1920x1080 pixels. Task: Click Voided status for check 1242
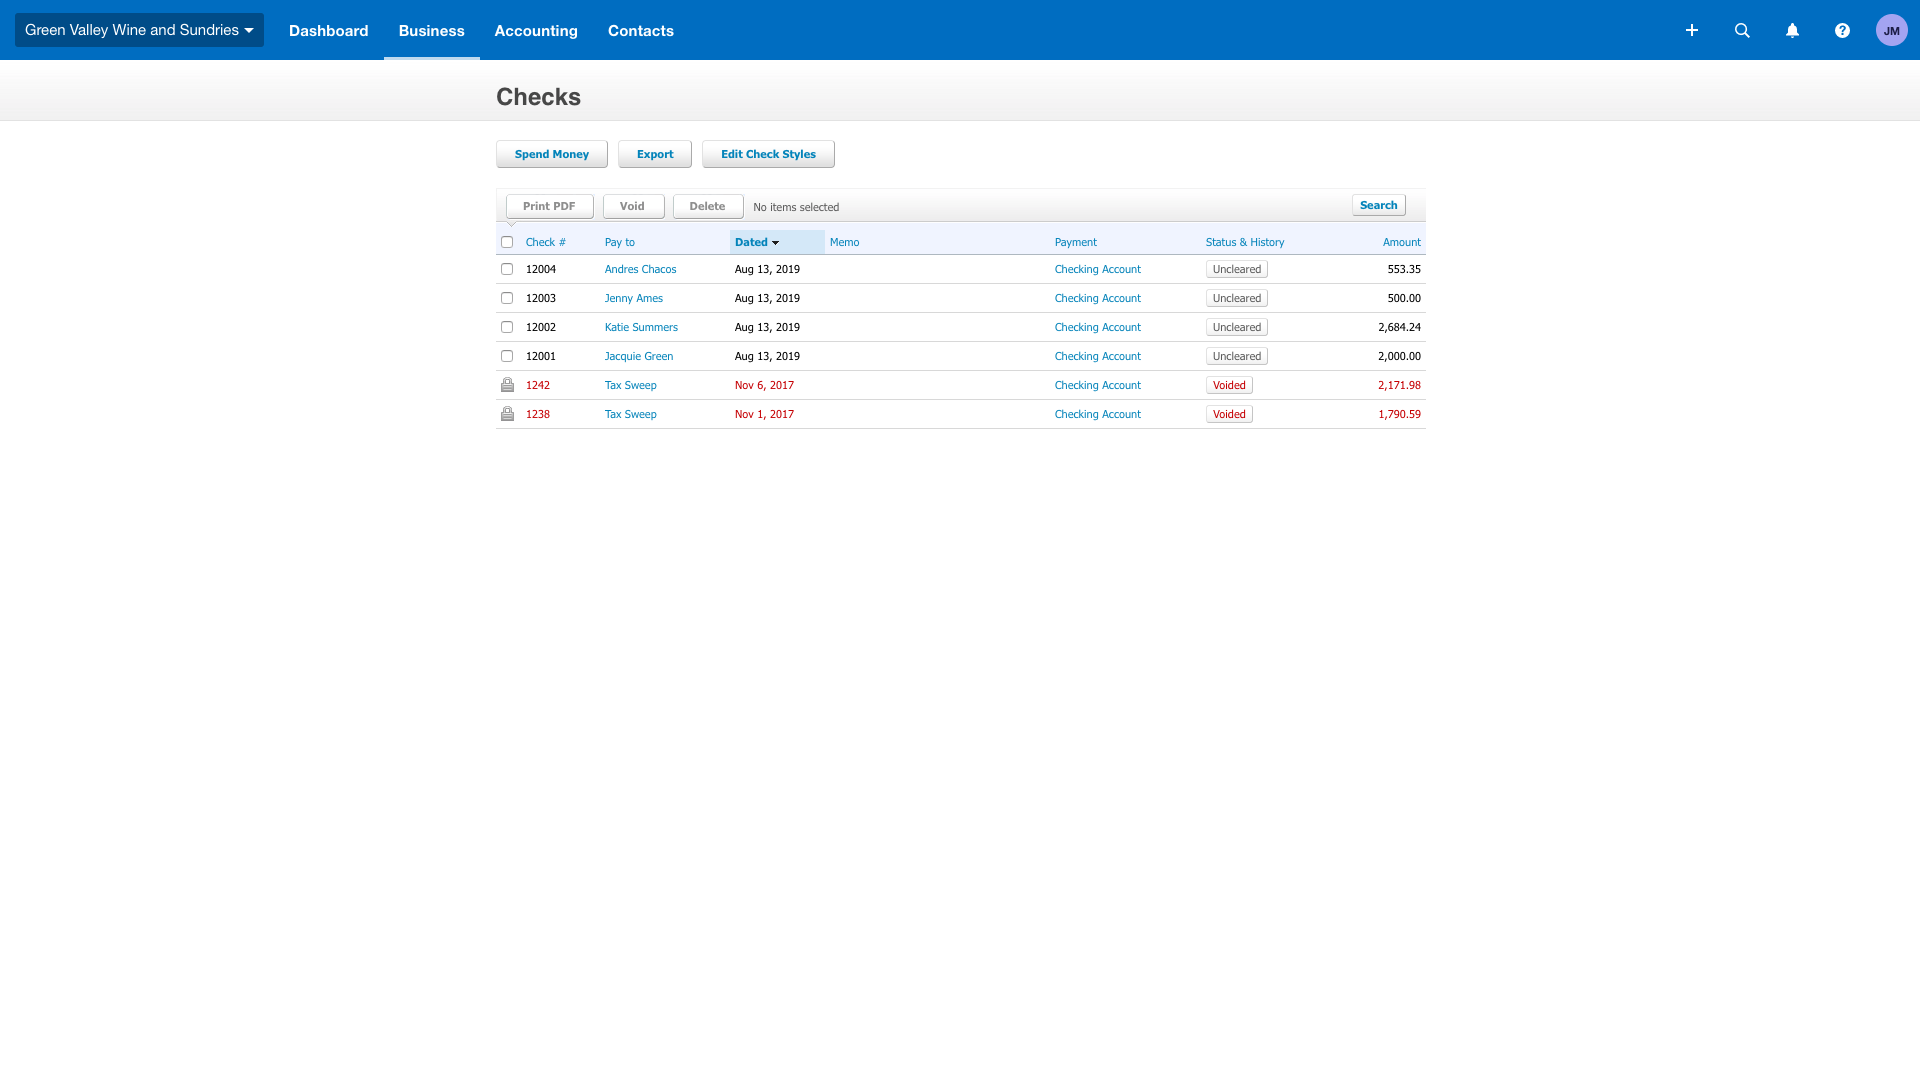click(1229, 385)
